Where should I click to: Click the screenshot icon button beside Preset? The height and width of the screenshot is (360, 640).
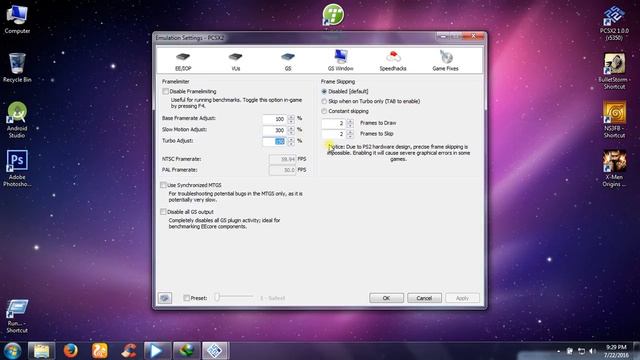(165, 298)
